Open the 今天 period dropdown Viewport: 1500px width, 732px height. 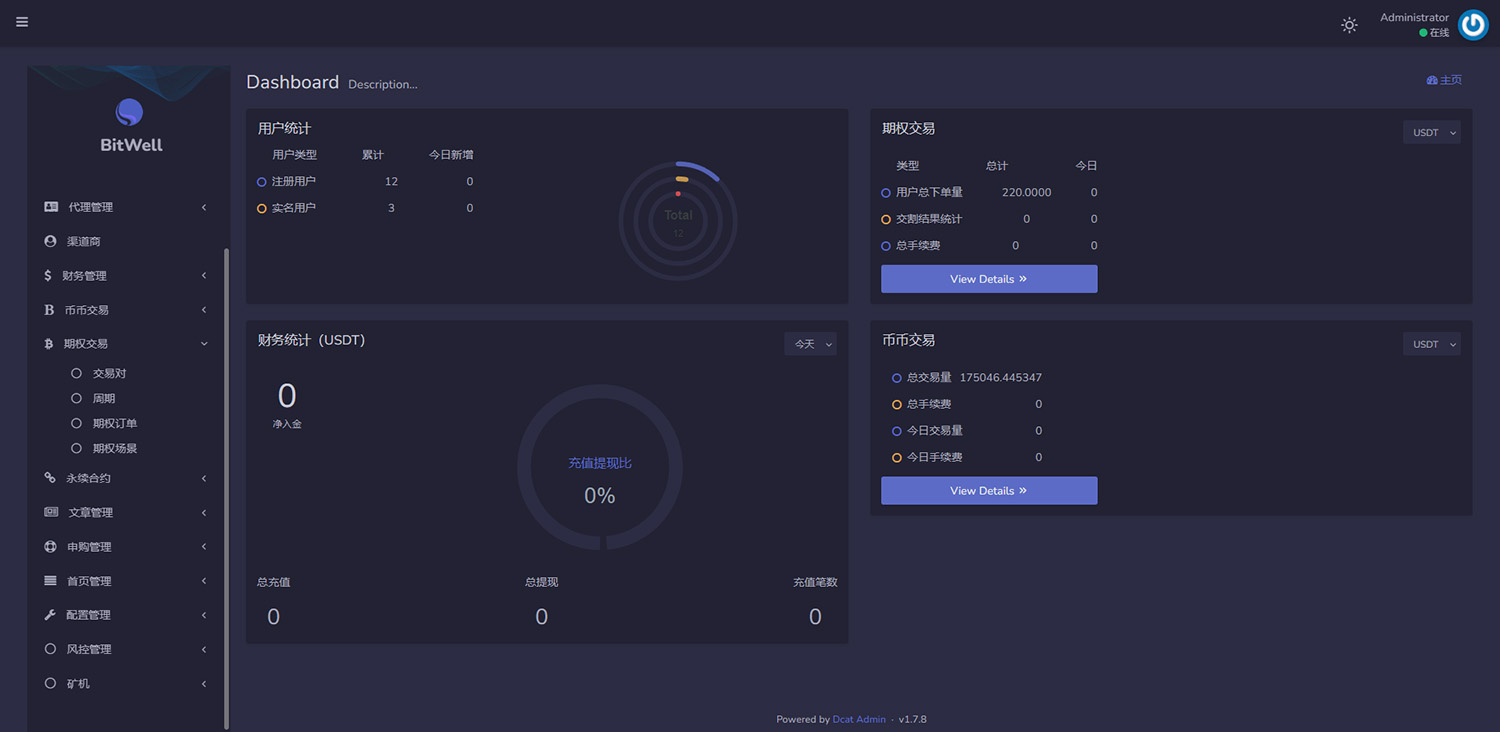[810, 344]
